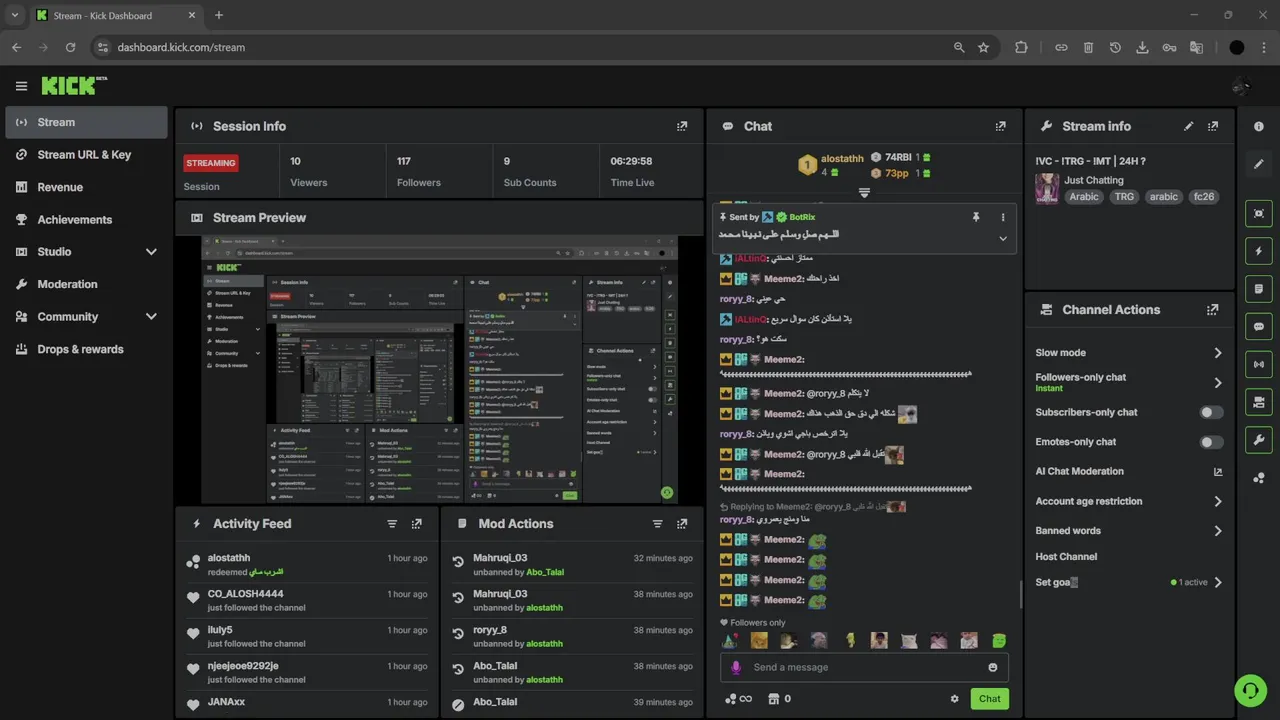Filter the Mod Actions list

657,523
